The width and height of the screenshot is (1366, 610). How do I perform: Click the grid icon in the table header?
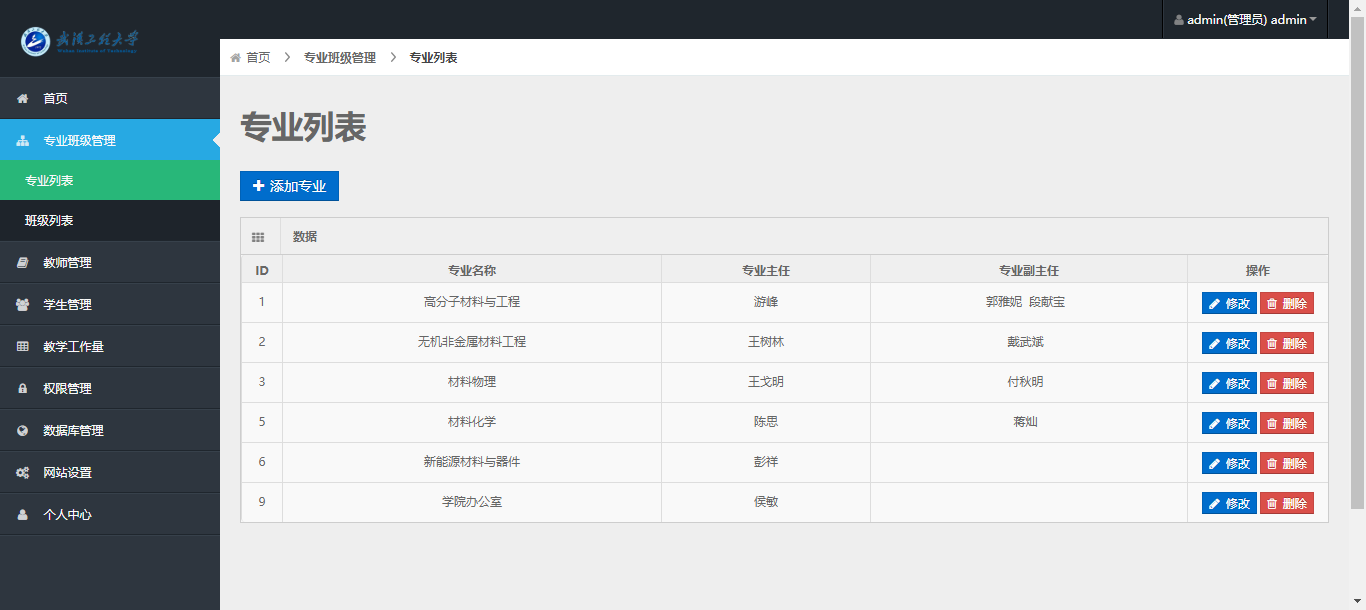pos(258,237)
